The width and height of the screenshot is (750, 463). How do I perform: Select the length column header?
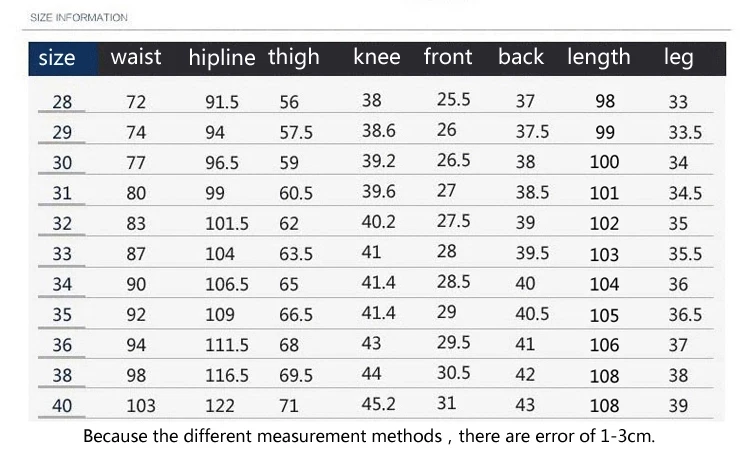[x=599, y=58]
